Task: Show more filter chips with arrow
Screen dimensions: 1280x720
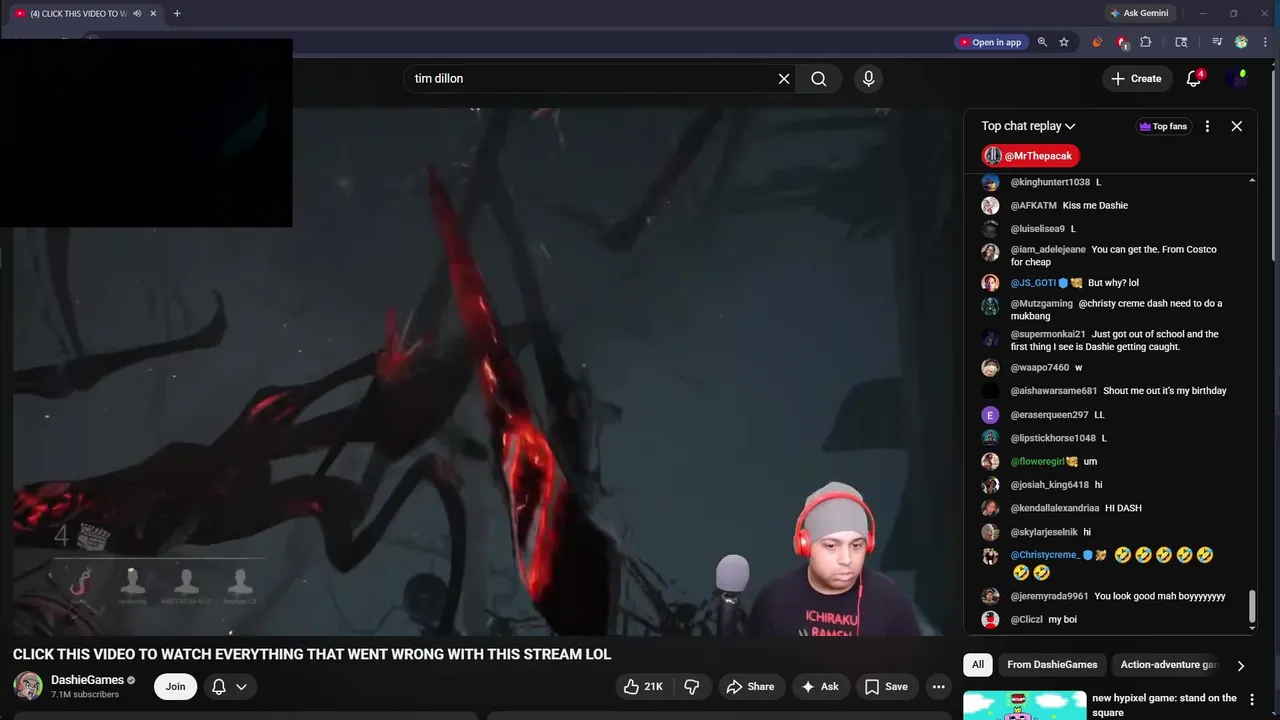Action: click(x=1240, y=665)
